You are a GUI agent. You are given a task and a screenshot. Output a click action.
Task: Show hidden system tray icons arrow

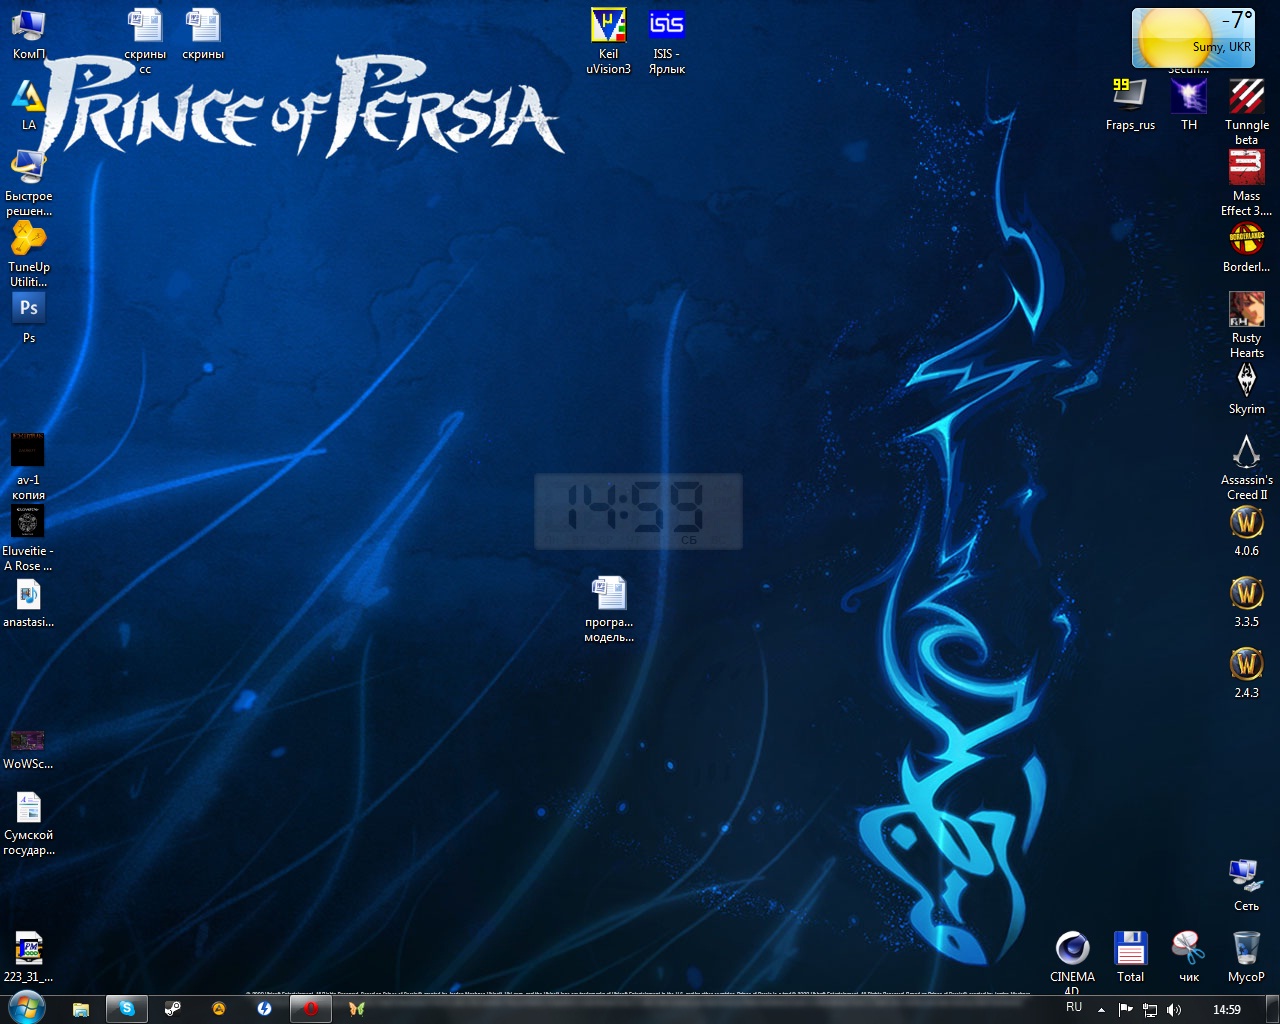pyautogui.click(x=1101, y=1009)
